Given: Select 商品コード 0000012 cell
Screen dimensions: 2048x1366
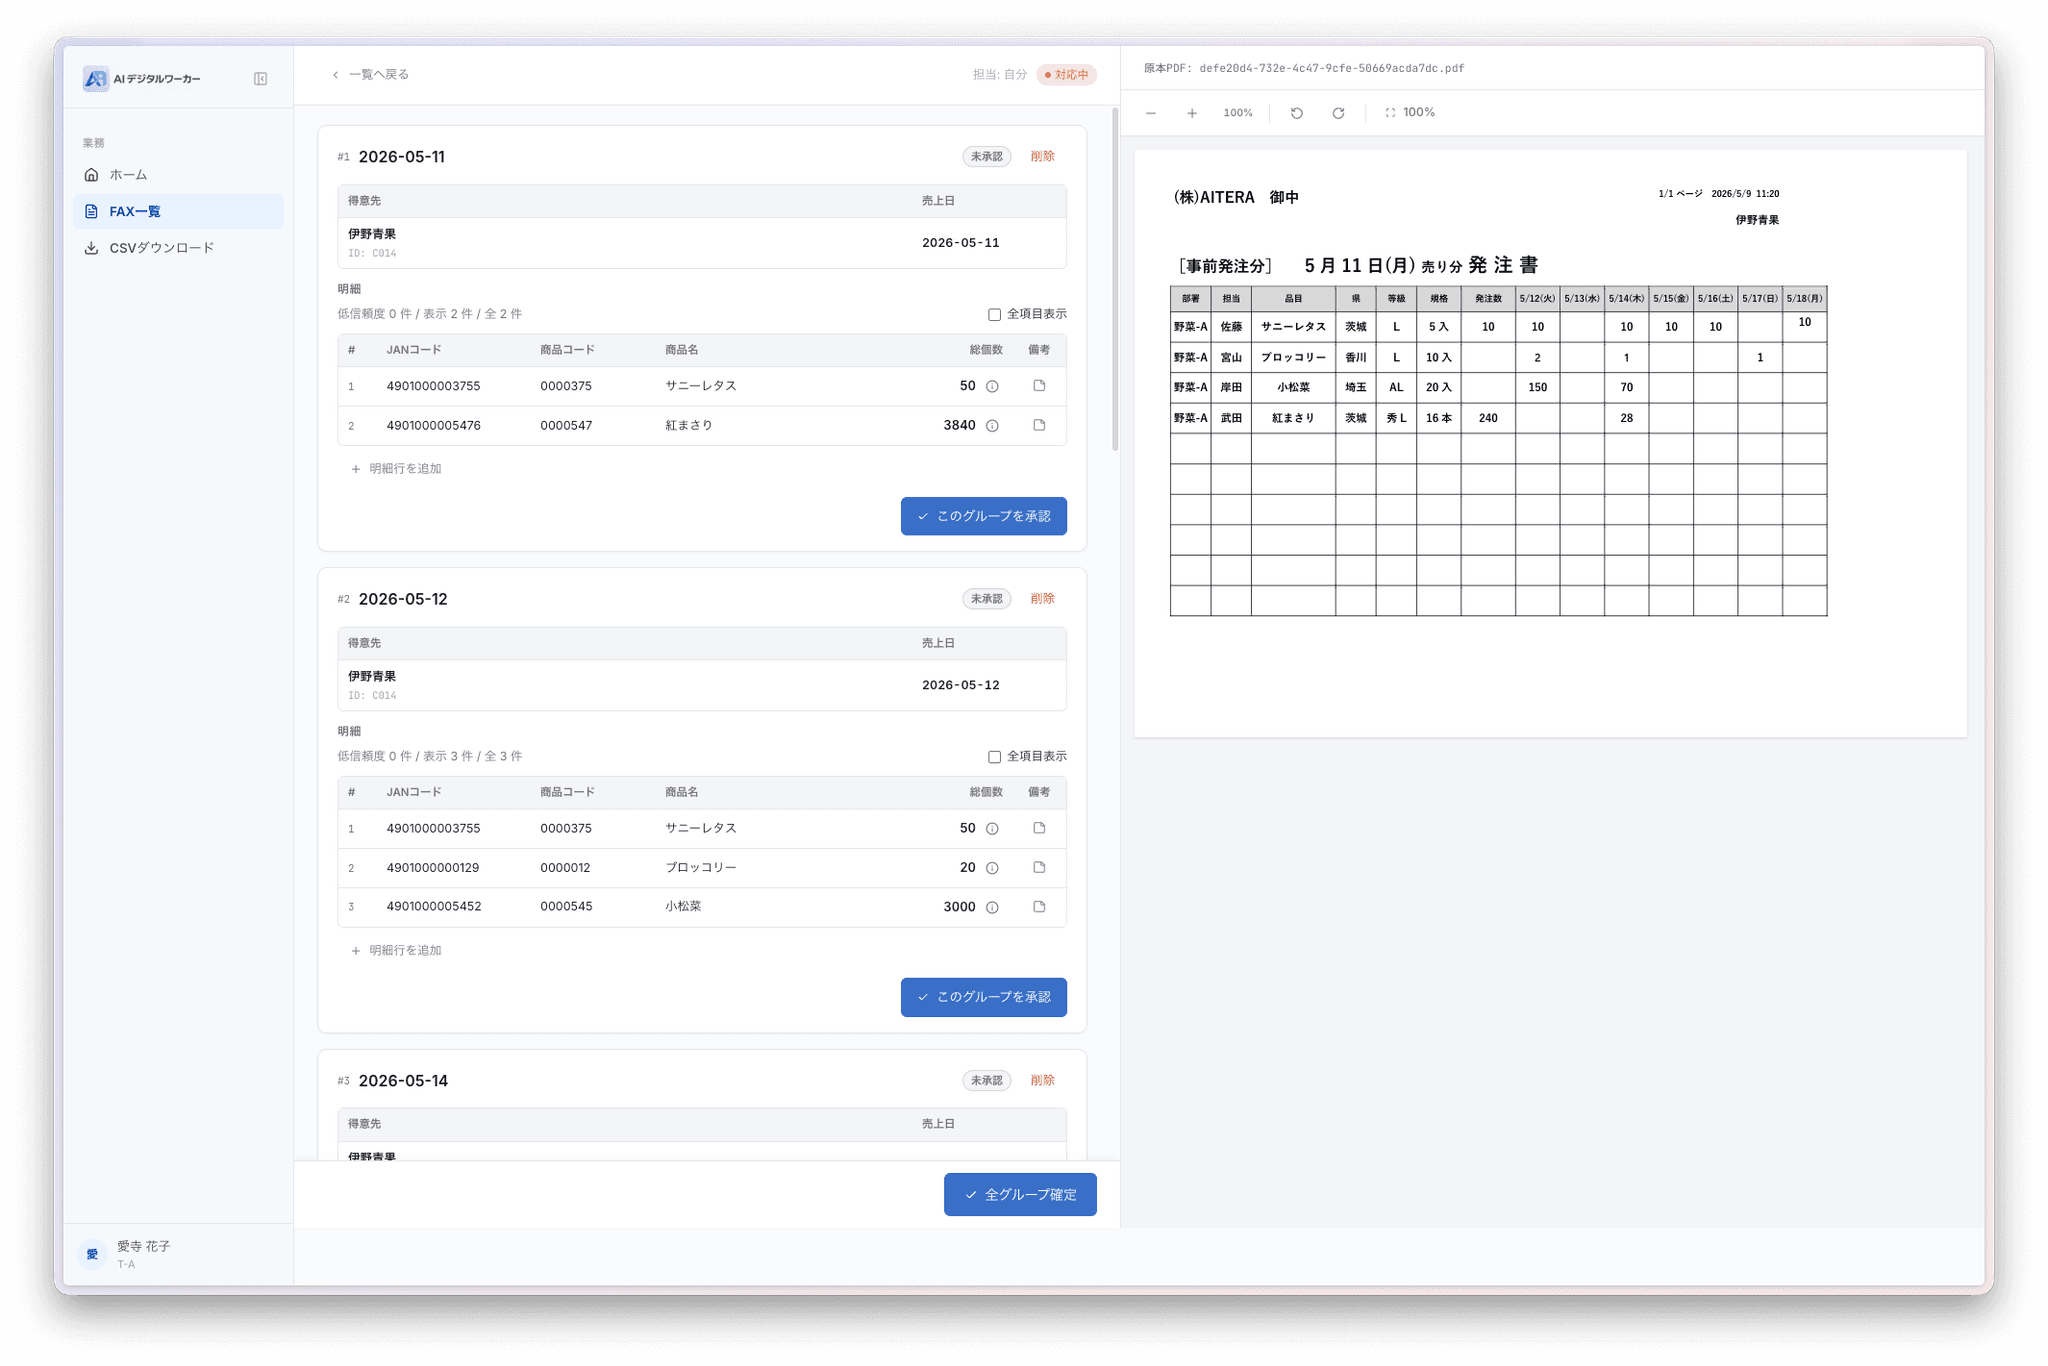Looking at the screenshot, I should [565, 868].
